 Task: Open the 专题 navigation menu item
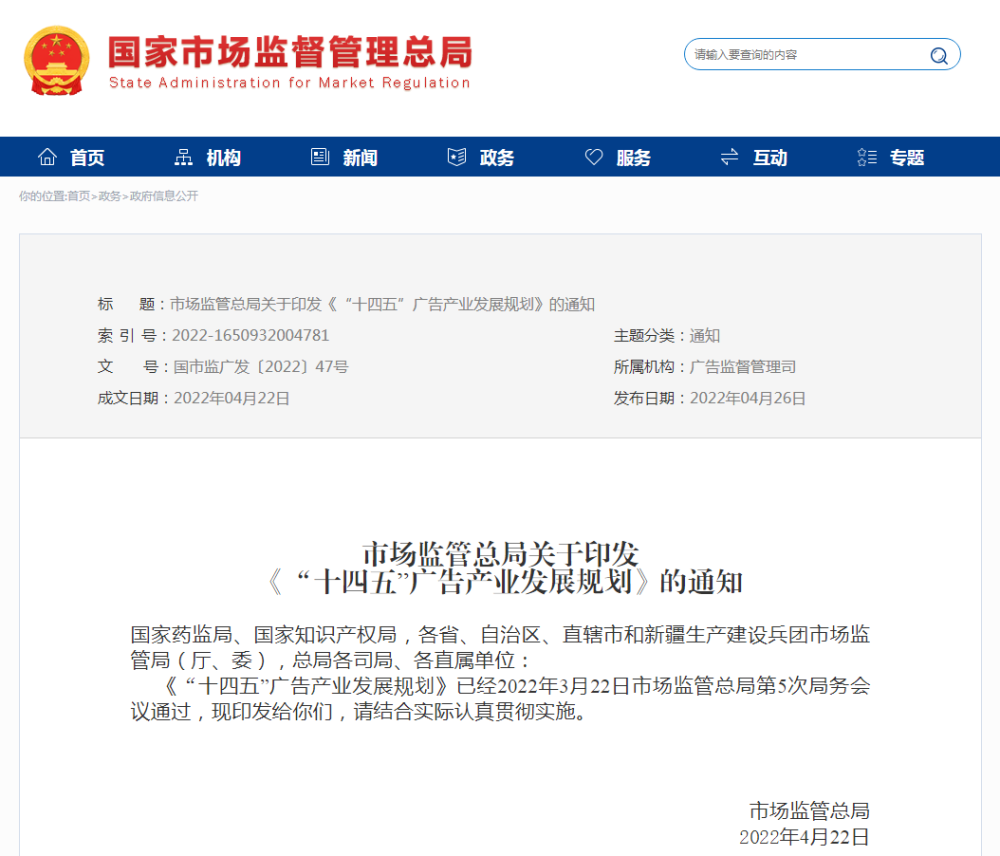tap(907, 158)
